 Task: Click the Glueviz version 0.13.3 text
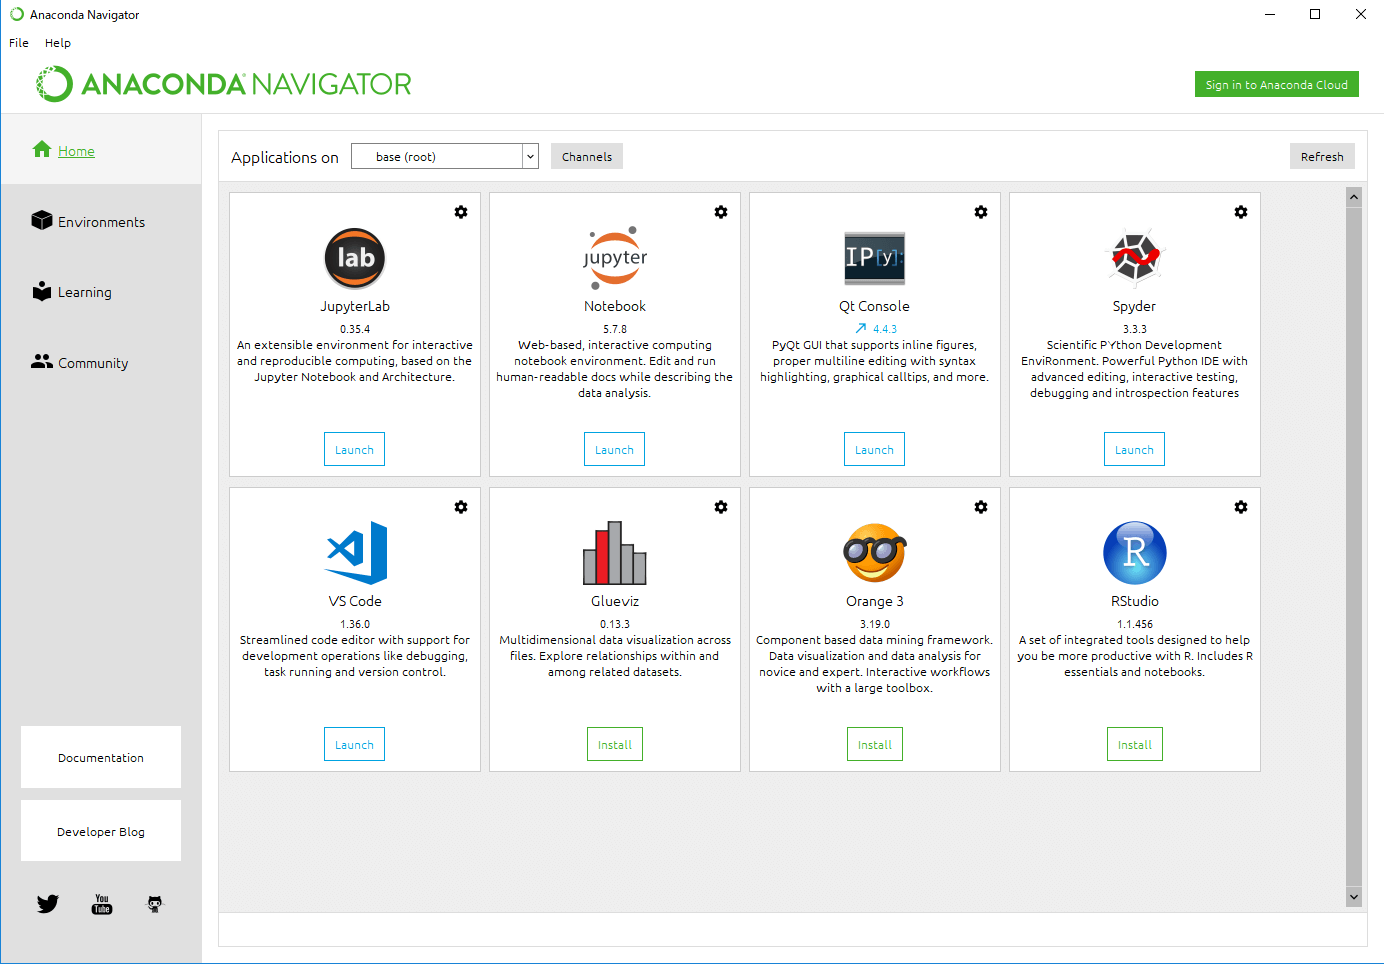[615, 624]
